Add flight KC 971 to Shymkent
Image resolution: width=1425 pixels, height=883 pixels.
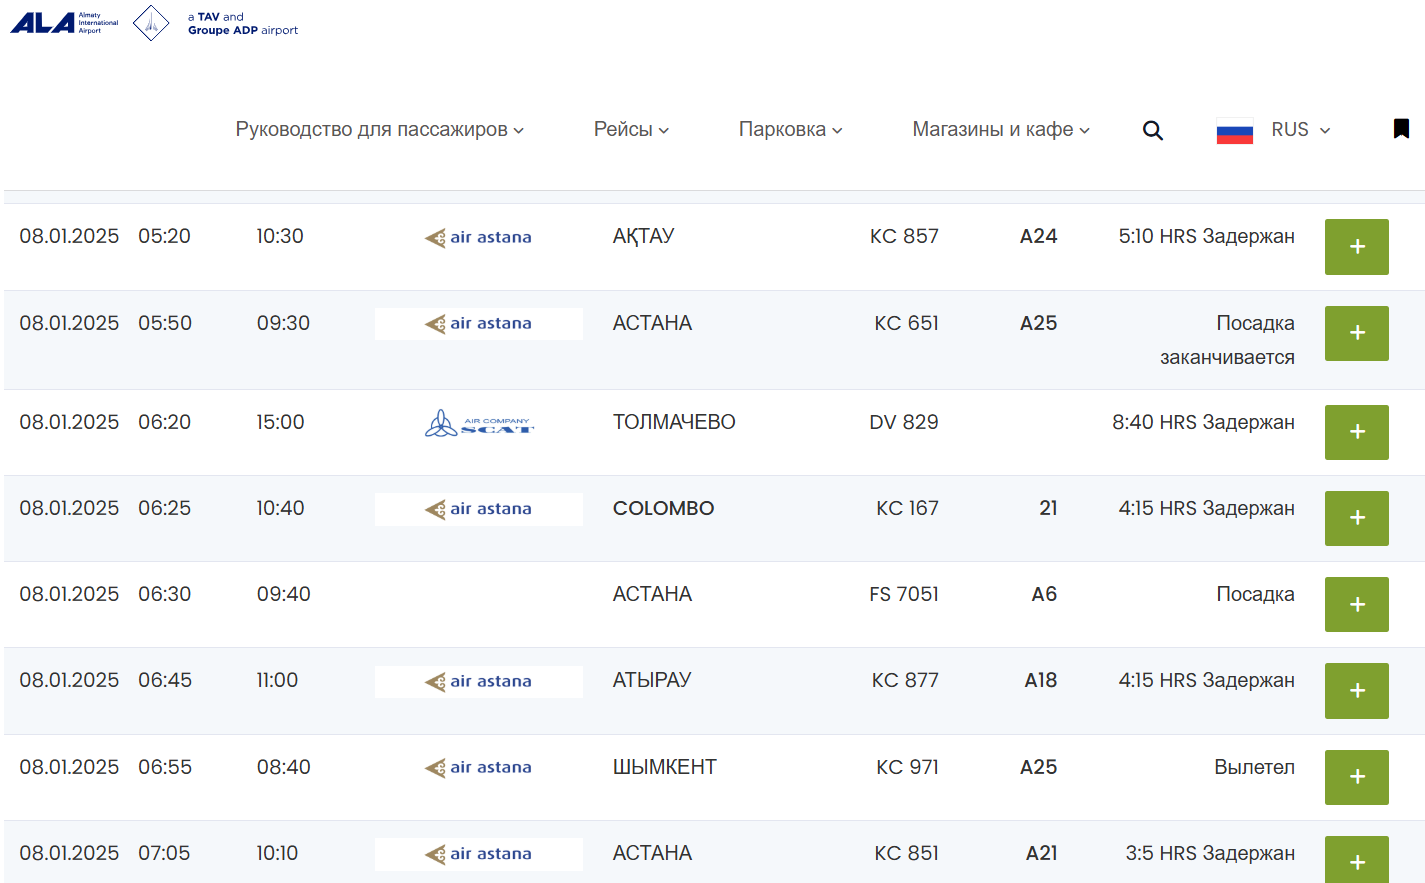[1356, 777]
